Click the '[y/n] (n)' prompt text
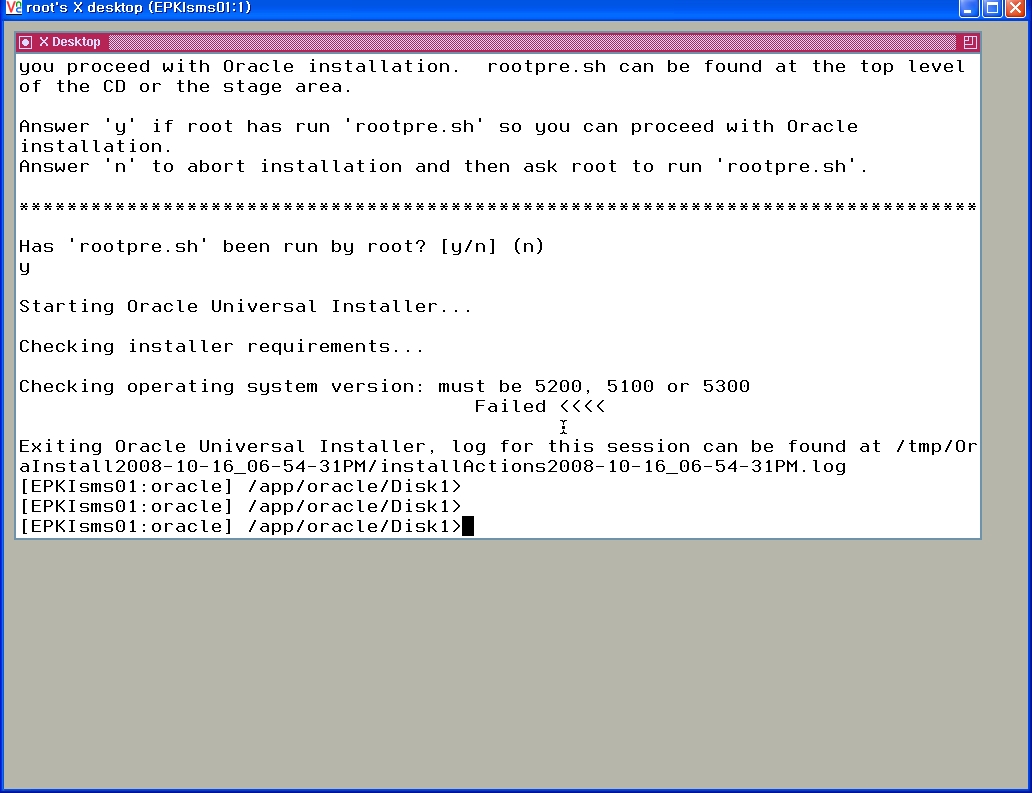Screen dimensions: 1032x793 (492, 247)
